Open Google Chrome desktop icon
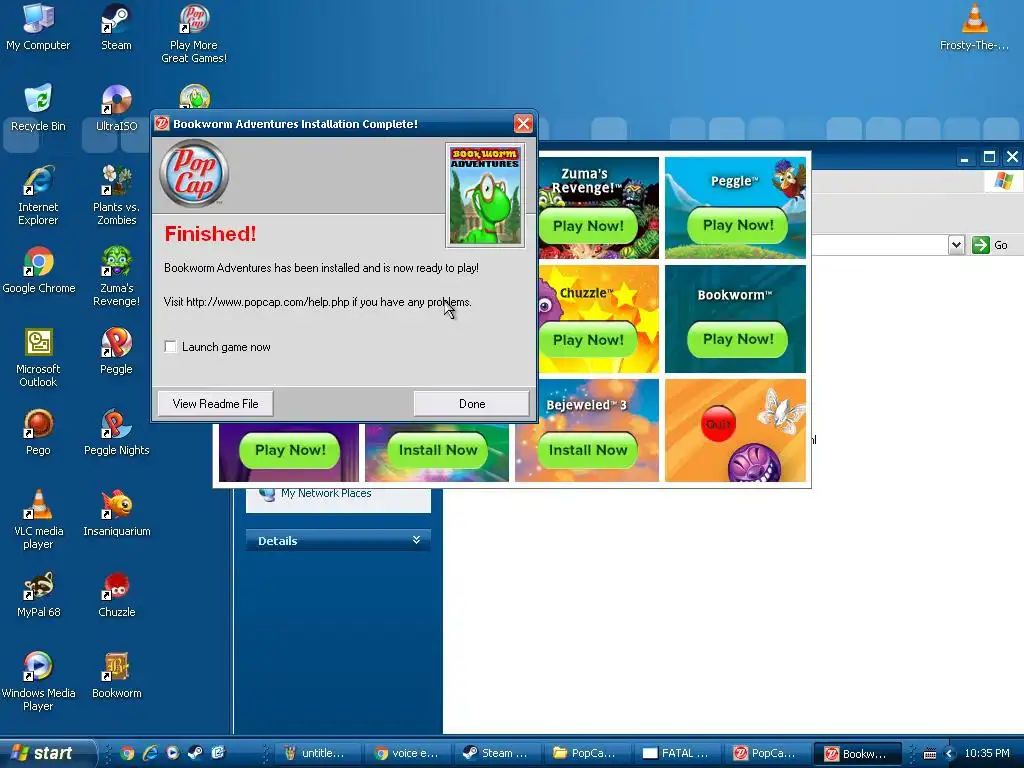This screenshot has height=768, width=1024. click(x=39, y=269)
